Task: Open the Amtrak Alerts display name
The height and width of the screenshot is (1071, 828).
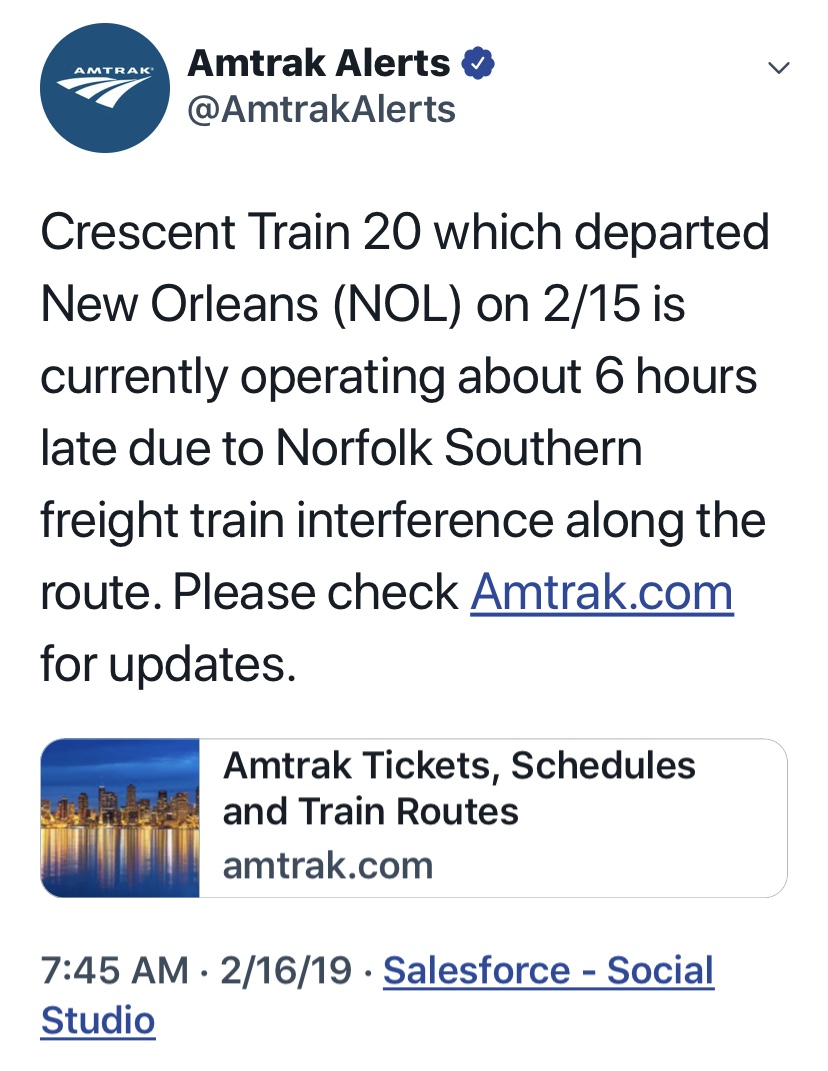Action: tap(319, 64)
